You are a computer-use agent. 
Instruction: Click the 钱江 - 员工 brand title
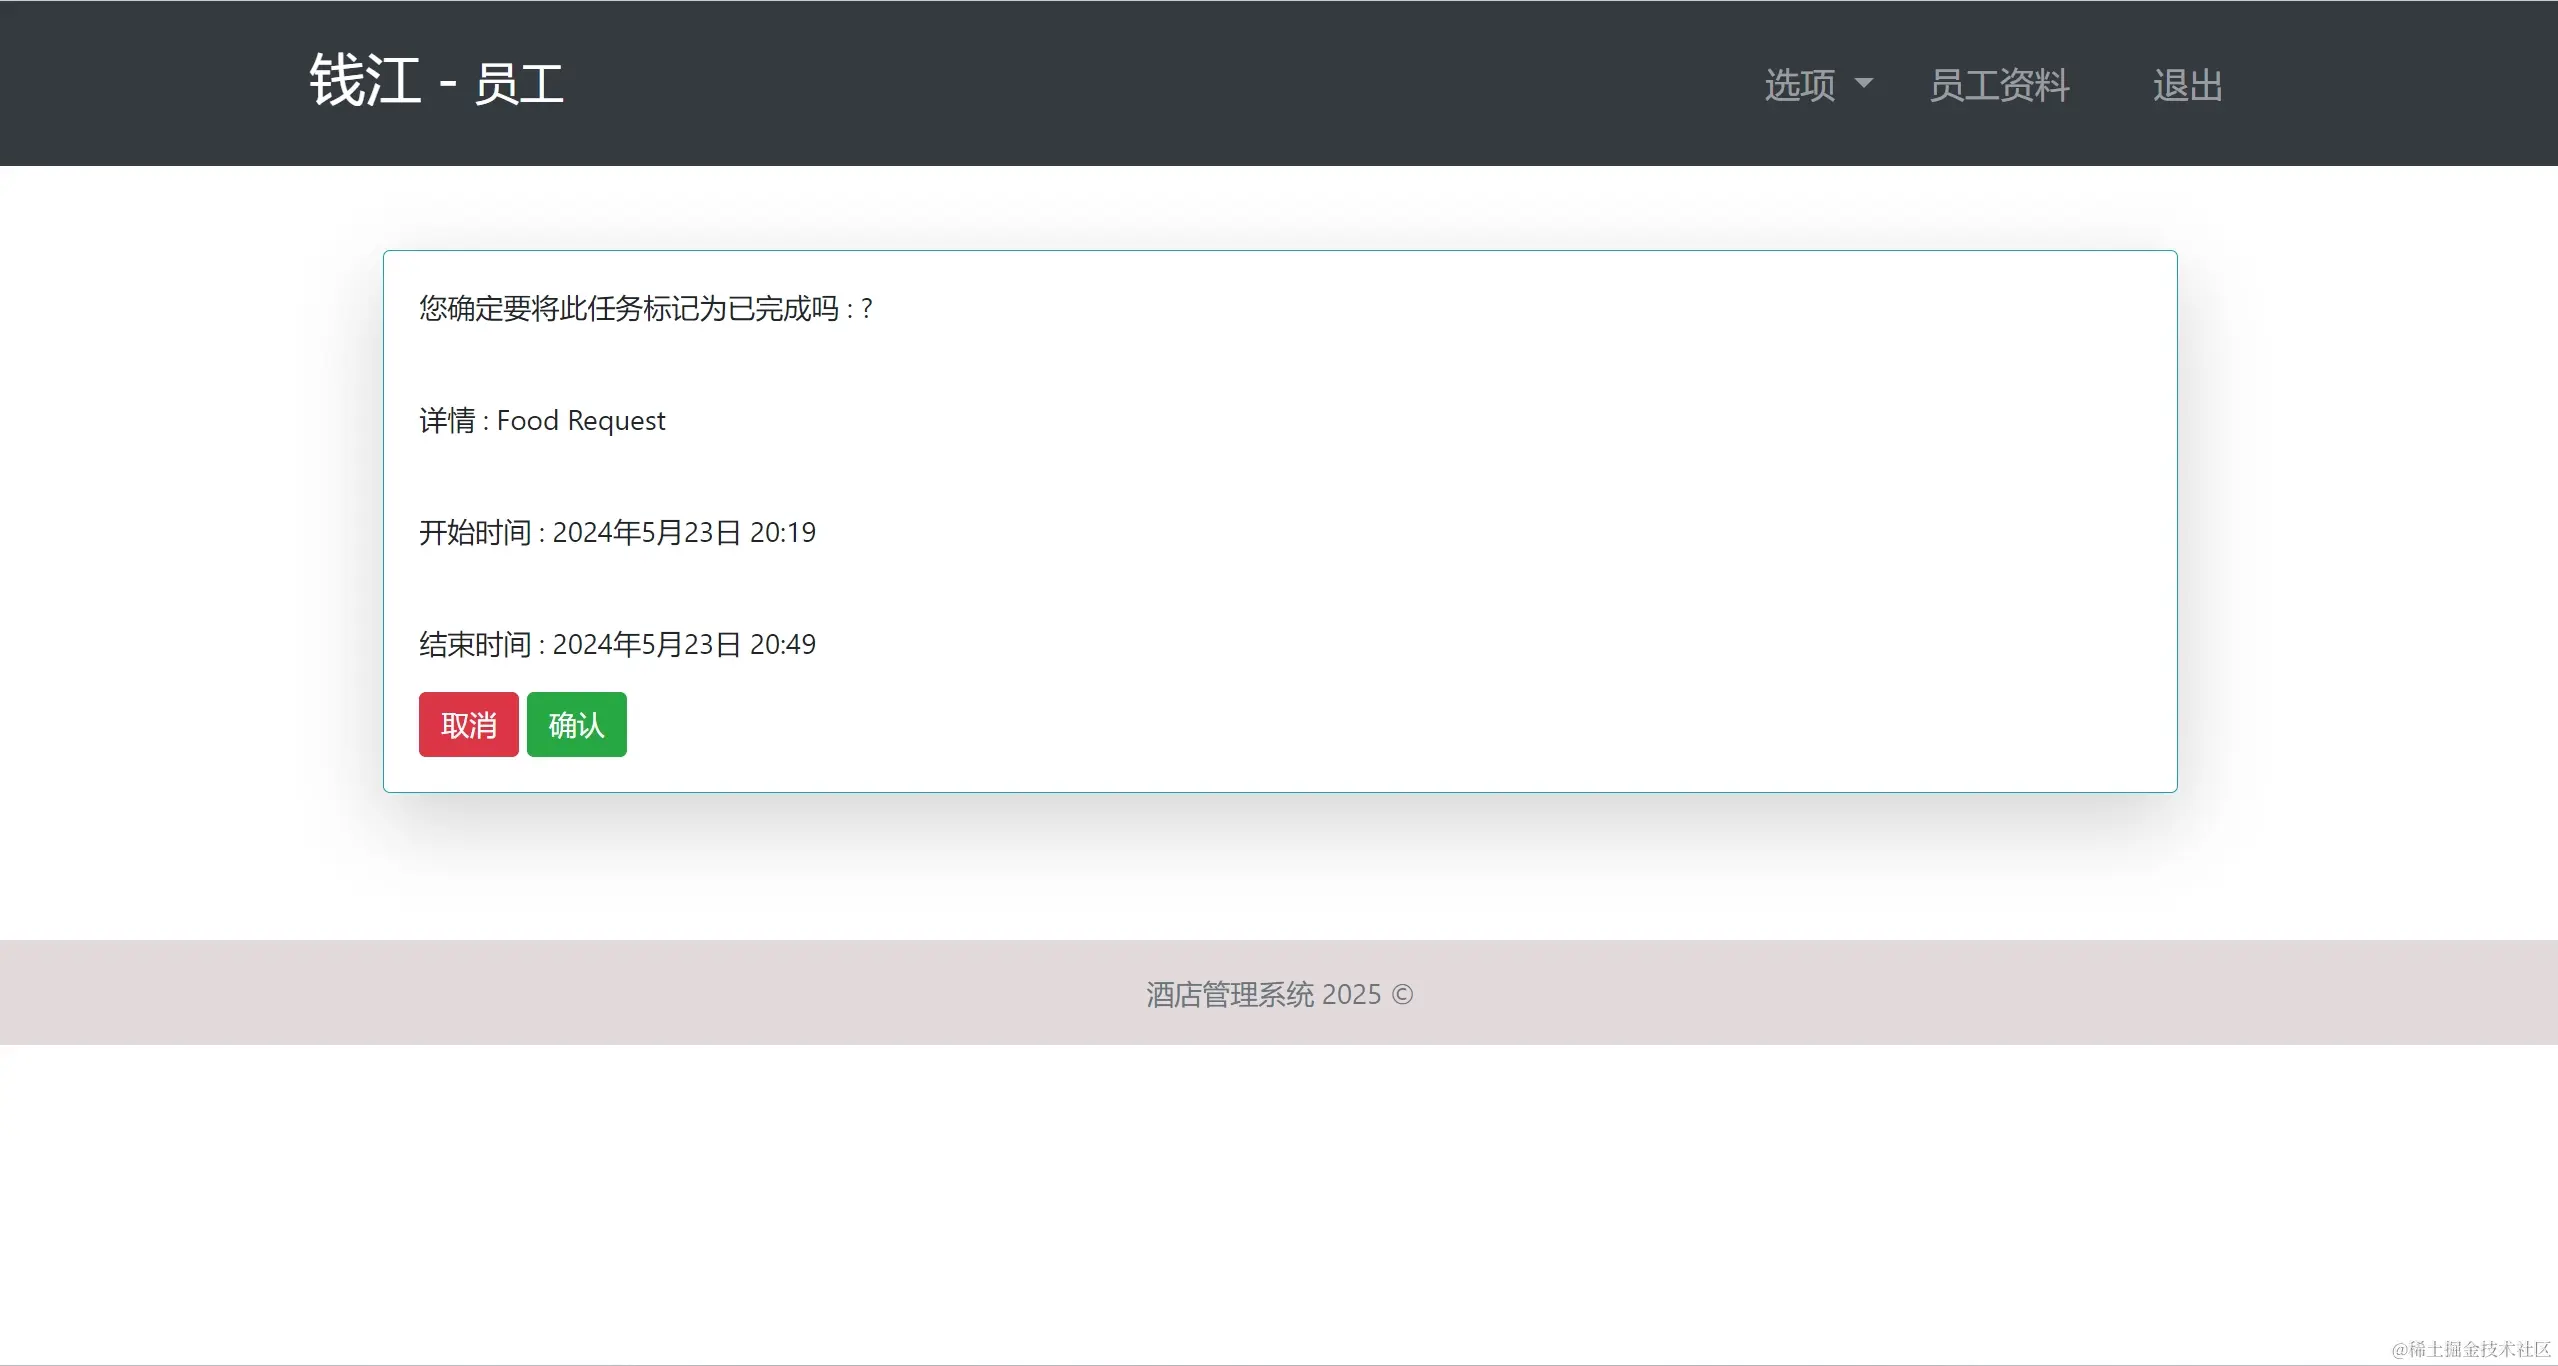tap(436, 82)
